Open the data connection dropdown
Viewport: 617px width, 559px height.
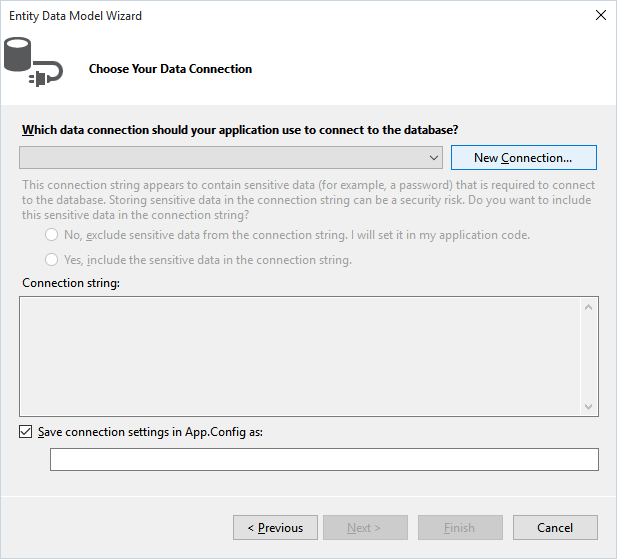click(x=231, y=158)
